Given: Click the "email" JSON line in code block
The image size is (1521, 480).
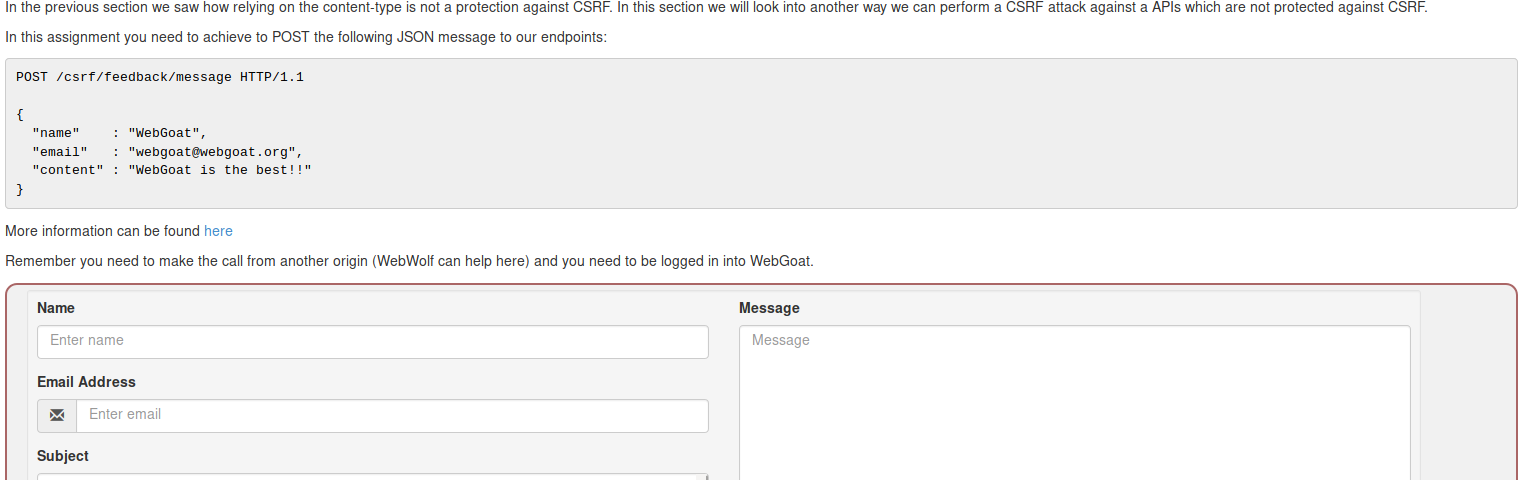Looking at the screenshot, I should pyautogui.click(x=168, y=152).
